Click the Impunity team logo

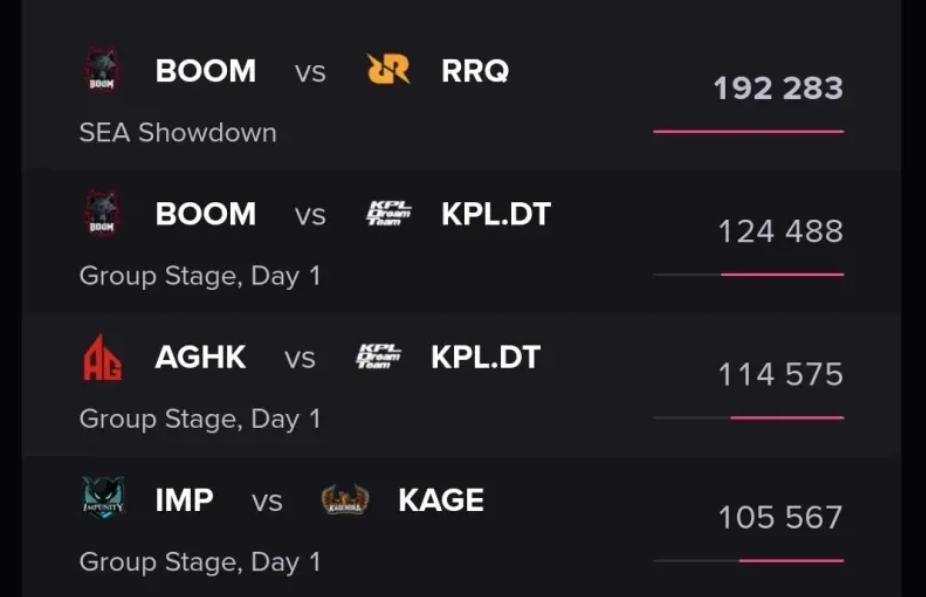point(103,500)
